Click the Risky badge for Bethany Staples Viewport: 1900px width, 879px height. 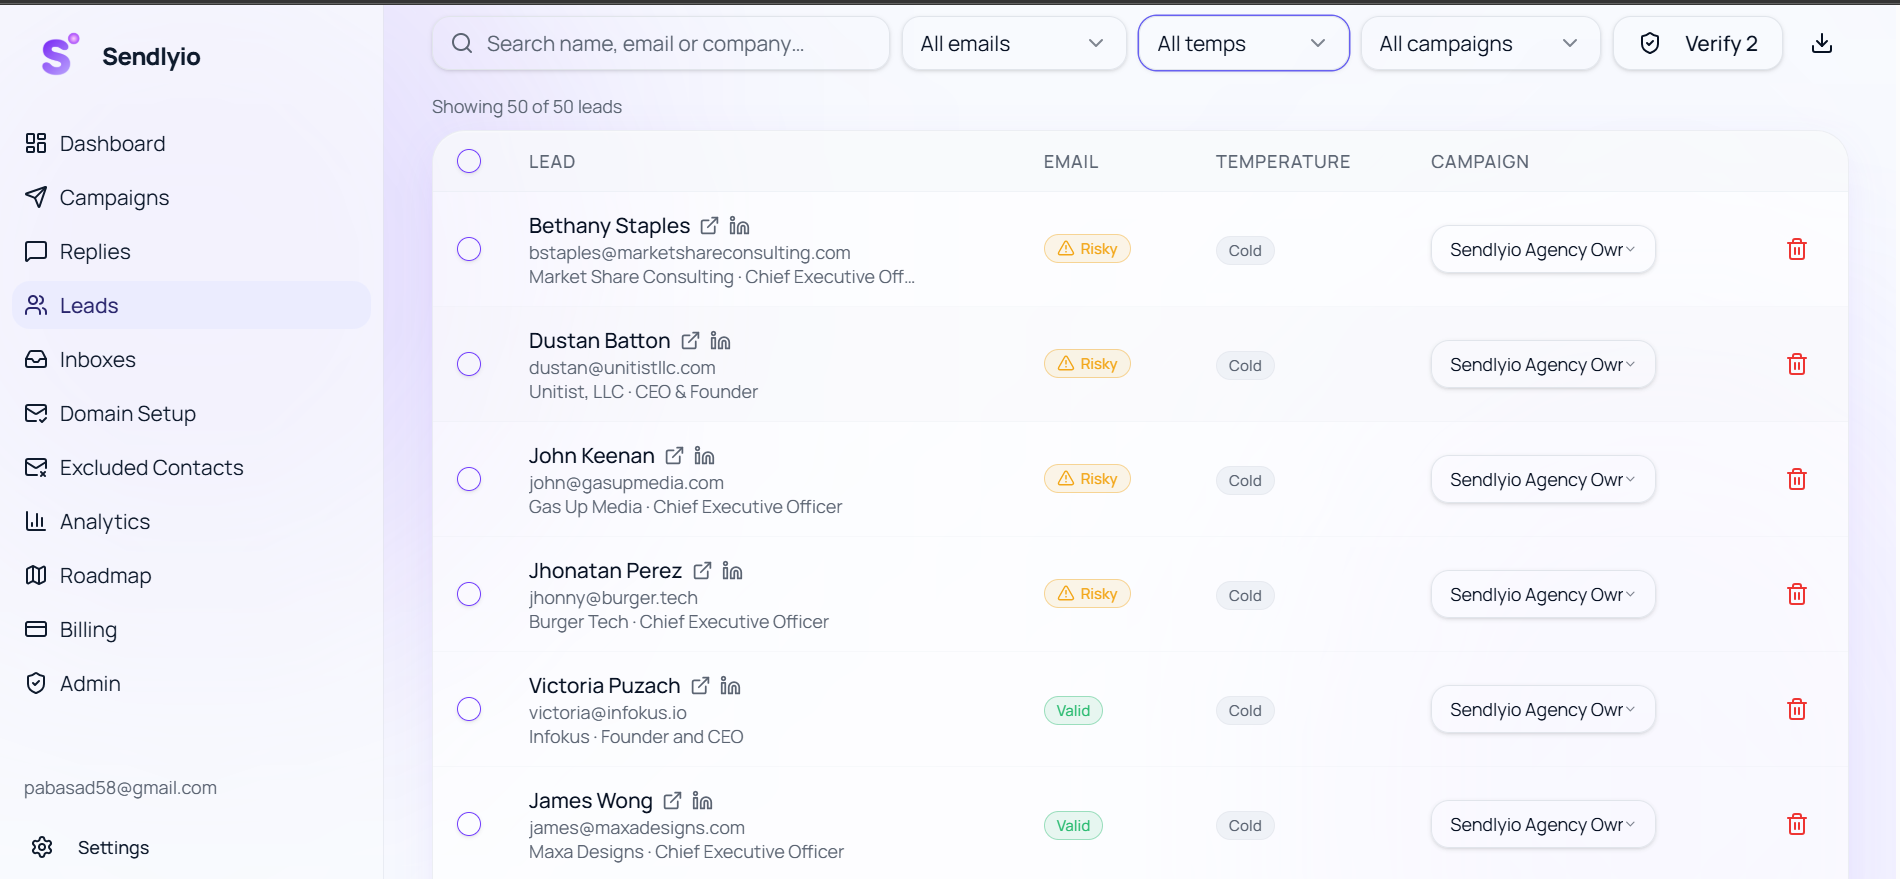tap(1087, 249)
